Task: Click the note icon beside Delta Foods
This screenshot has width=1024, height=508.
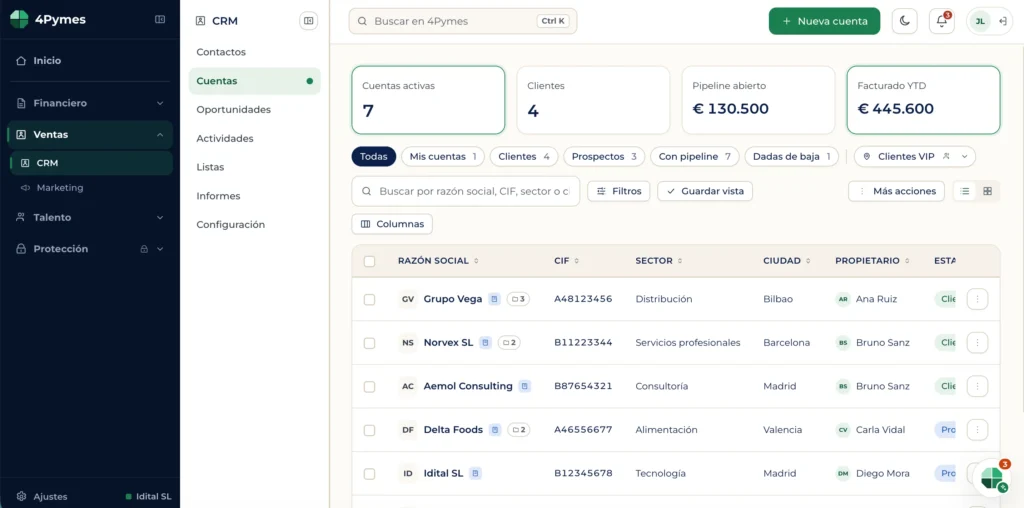Action: point(495,430)
